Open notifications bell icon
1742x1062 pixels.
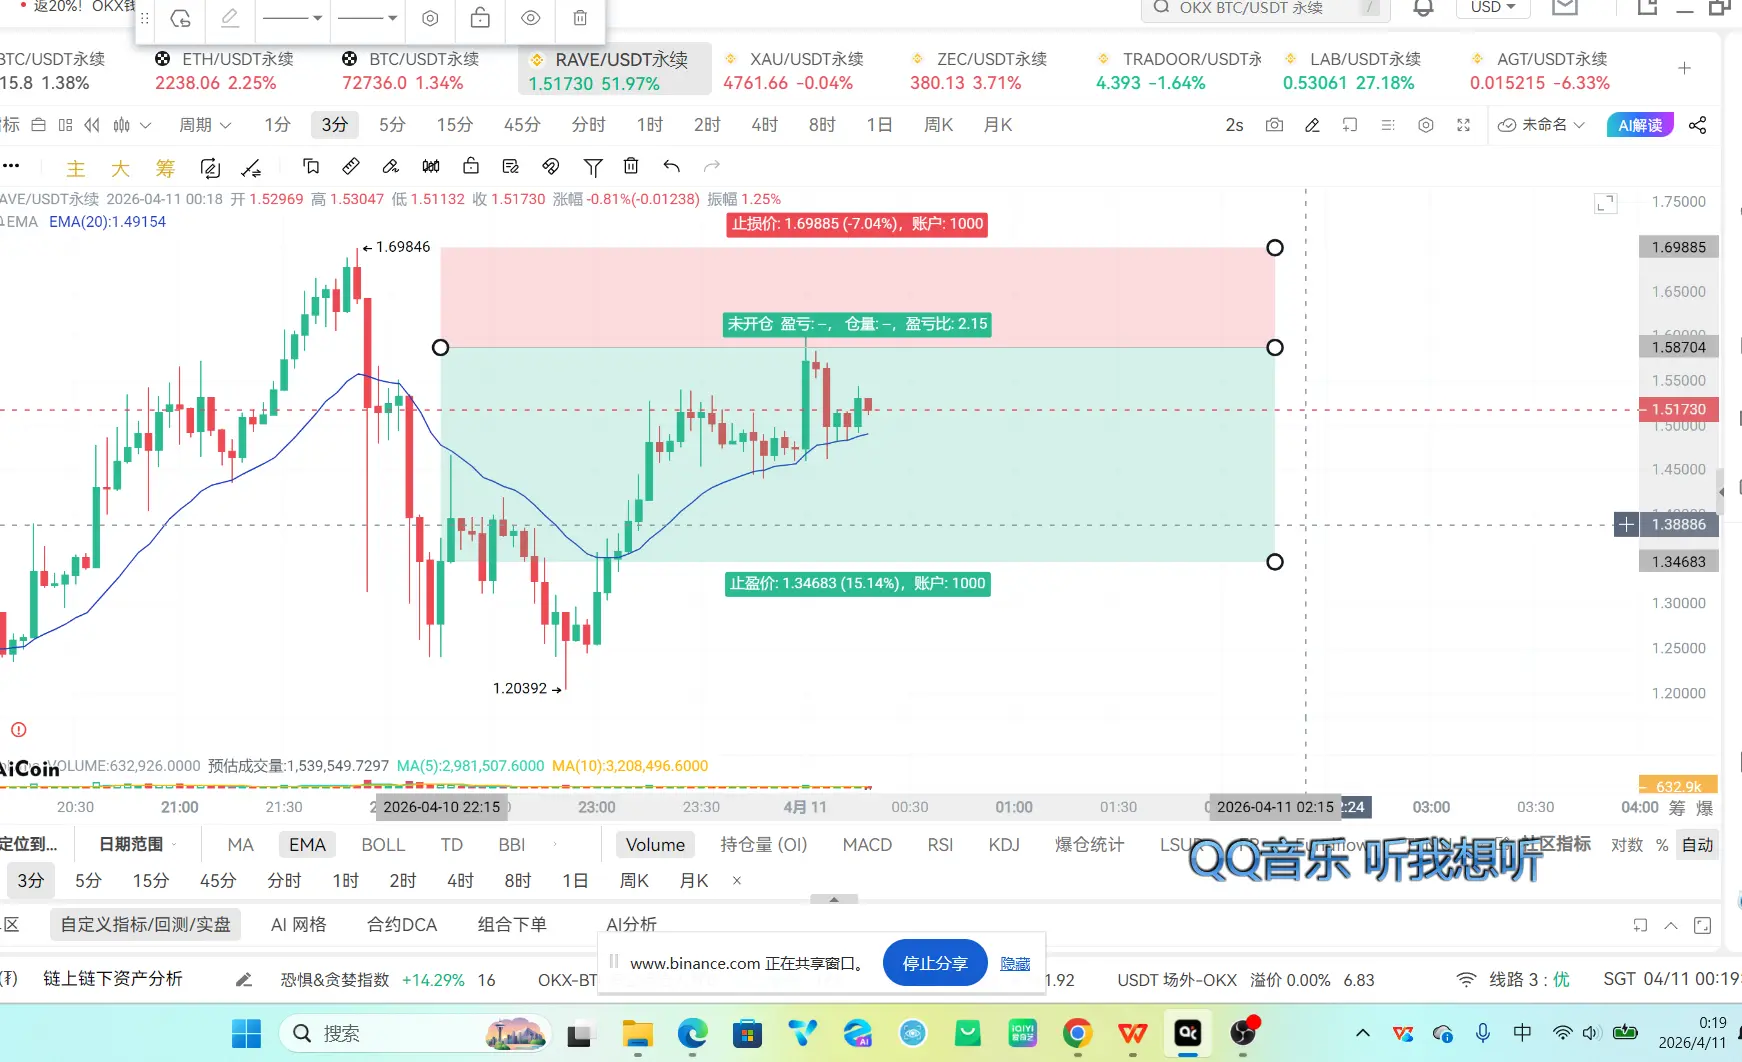pyautogui.click(x=1423, y=8)
